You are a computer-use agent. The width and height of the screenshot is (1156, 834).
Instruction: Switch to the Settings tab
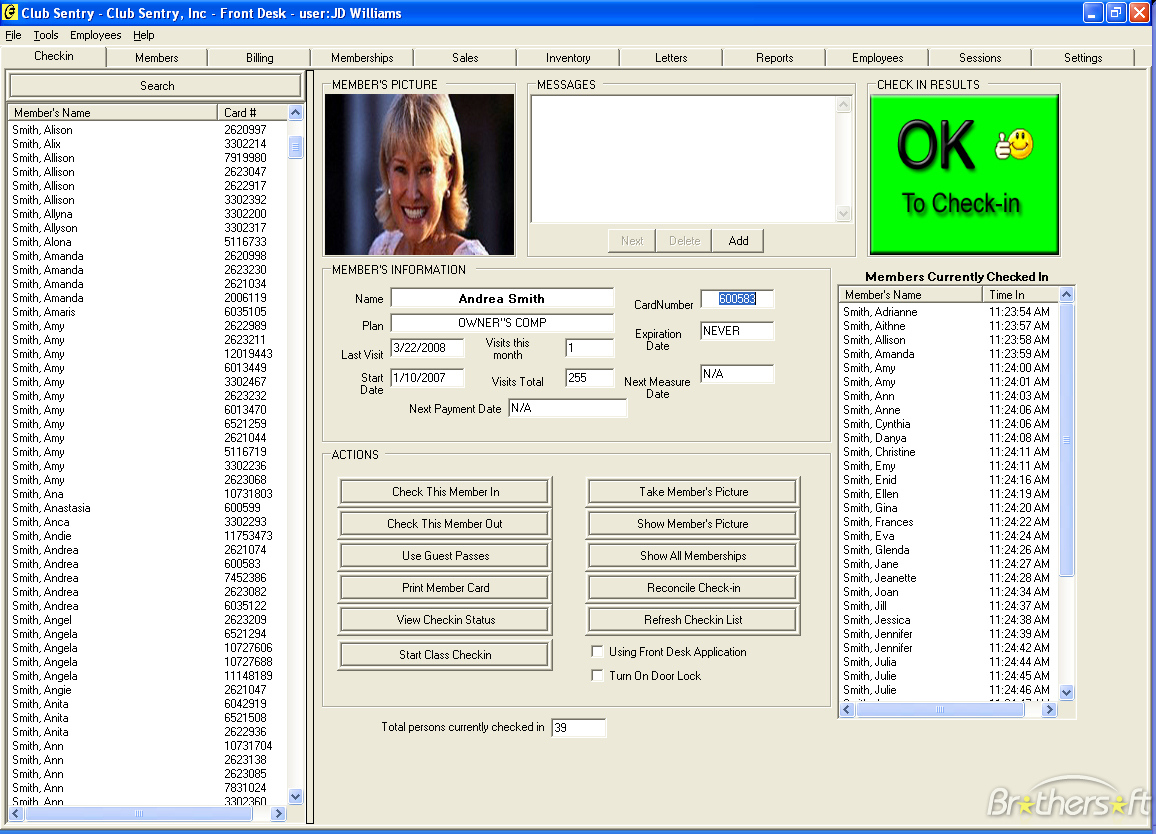point(1083,58)
